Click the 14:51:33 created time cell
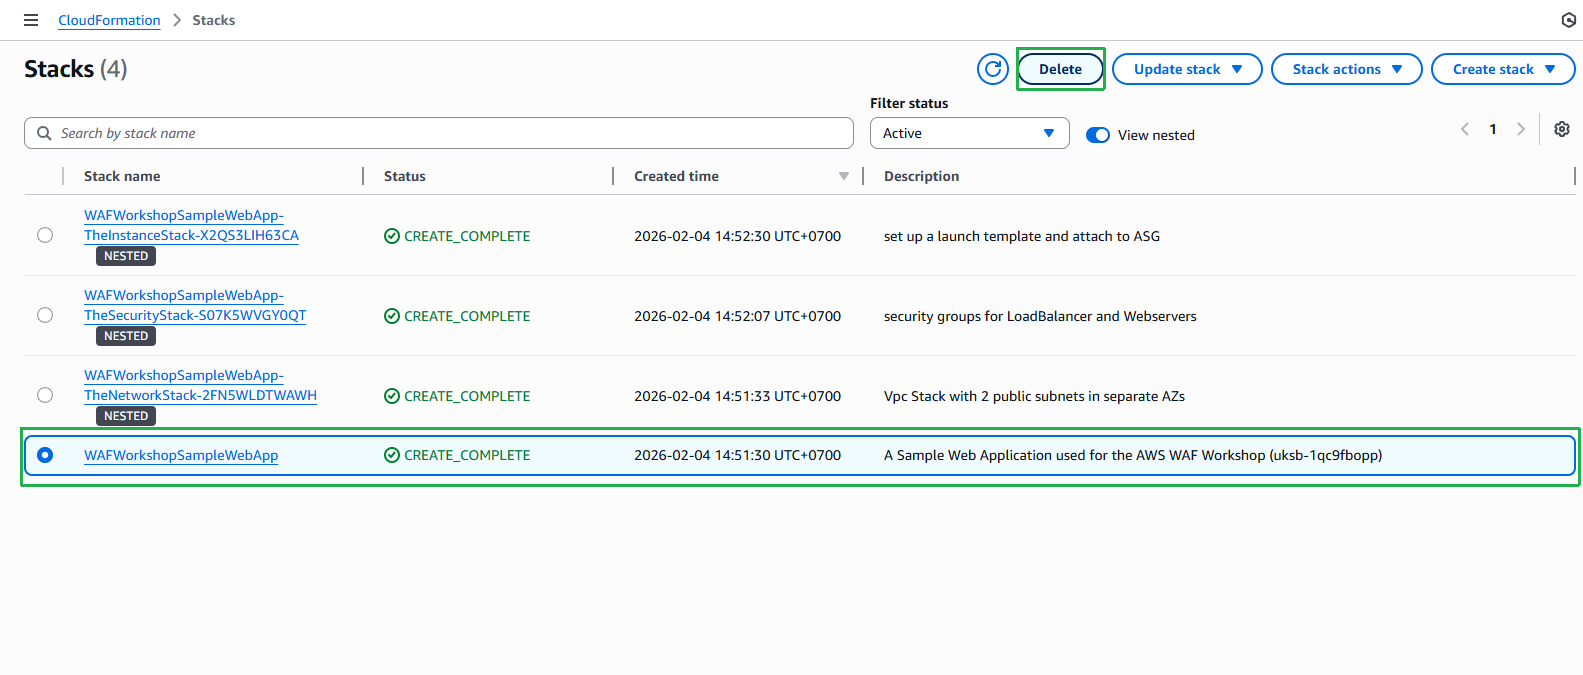Image resolution: width=1583 pixels, height=675 pixels. tap(737, 396)
